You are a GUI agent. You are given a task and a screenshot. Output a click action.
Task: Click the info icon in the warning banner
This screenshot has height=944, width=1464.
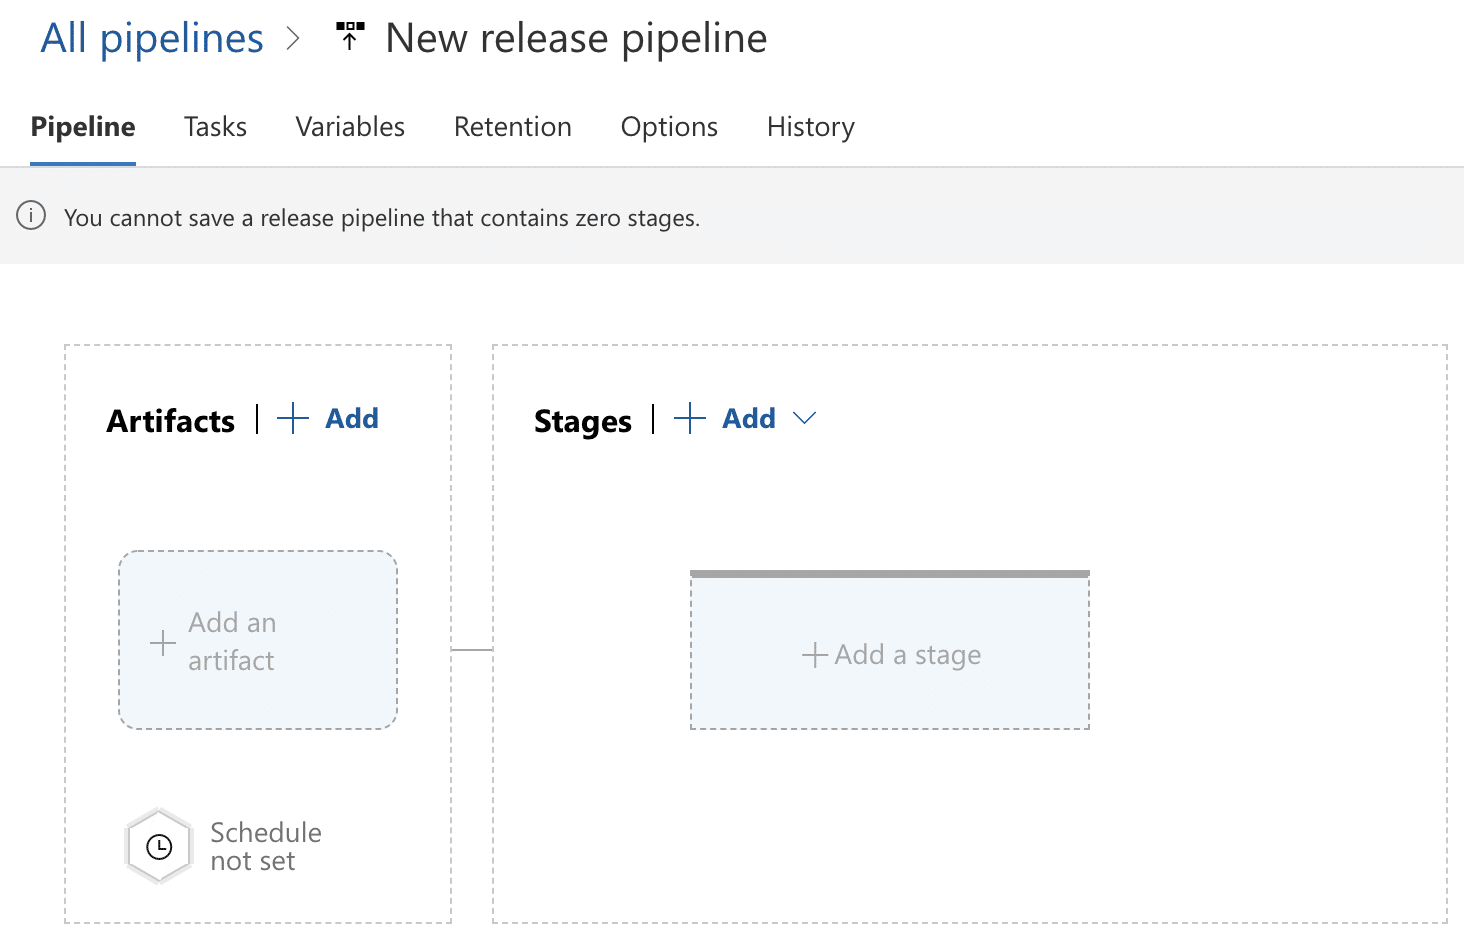pyautogui.click(x=31, y=216)
